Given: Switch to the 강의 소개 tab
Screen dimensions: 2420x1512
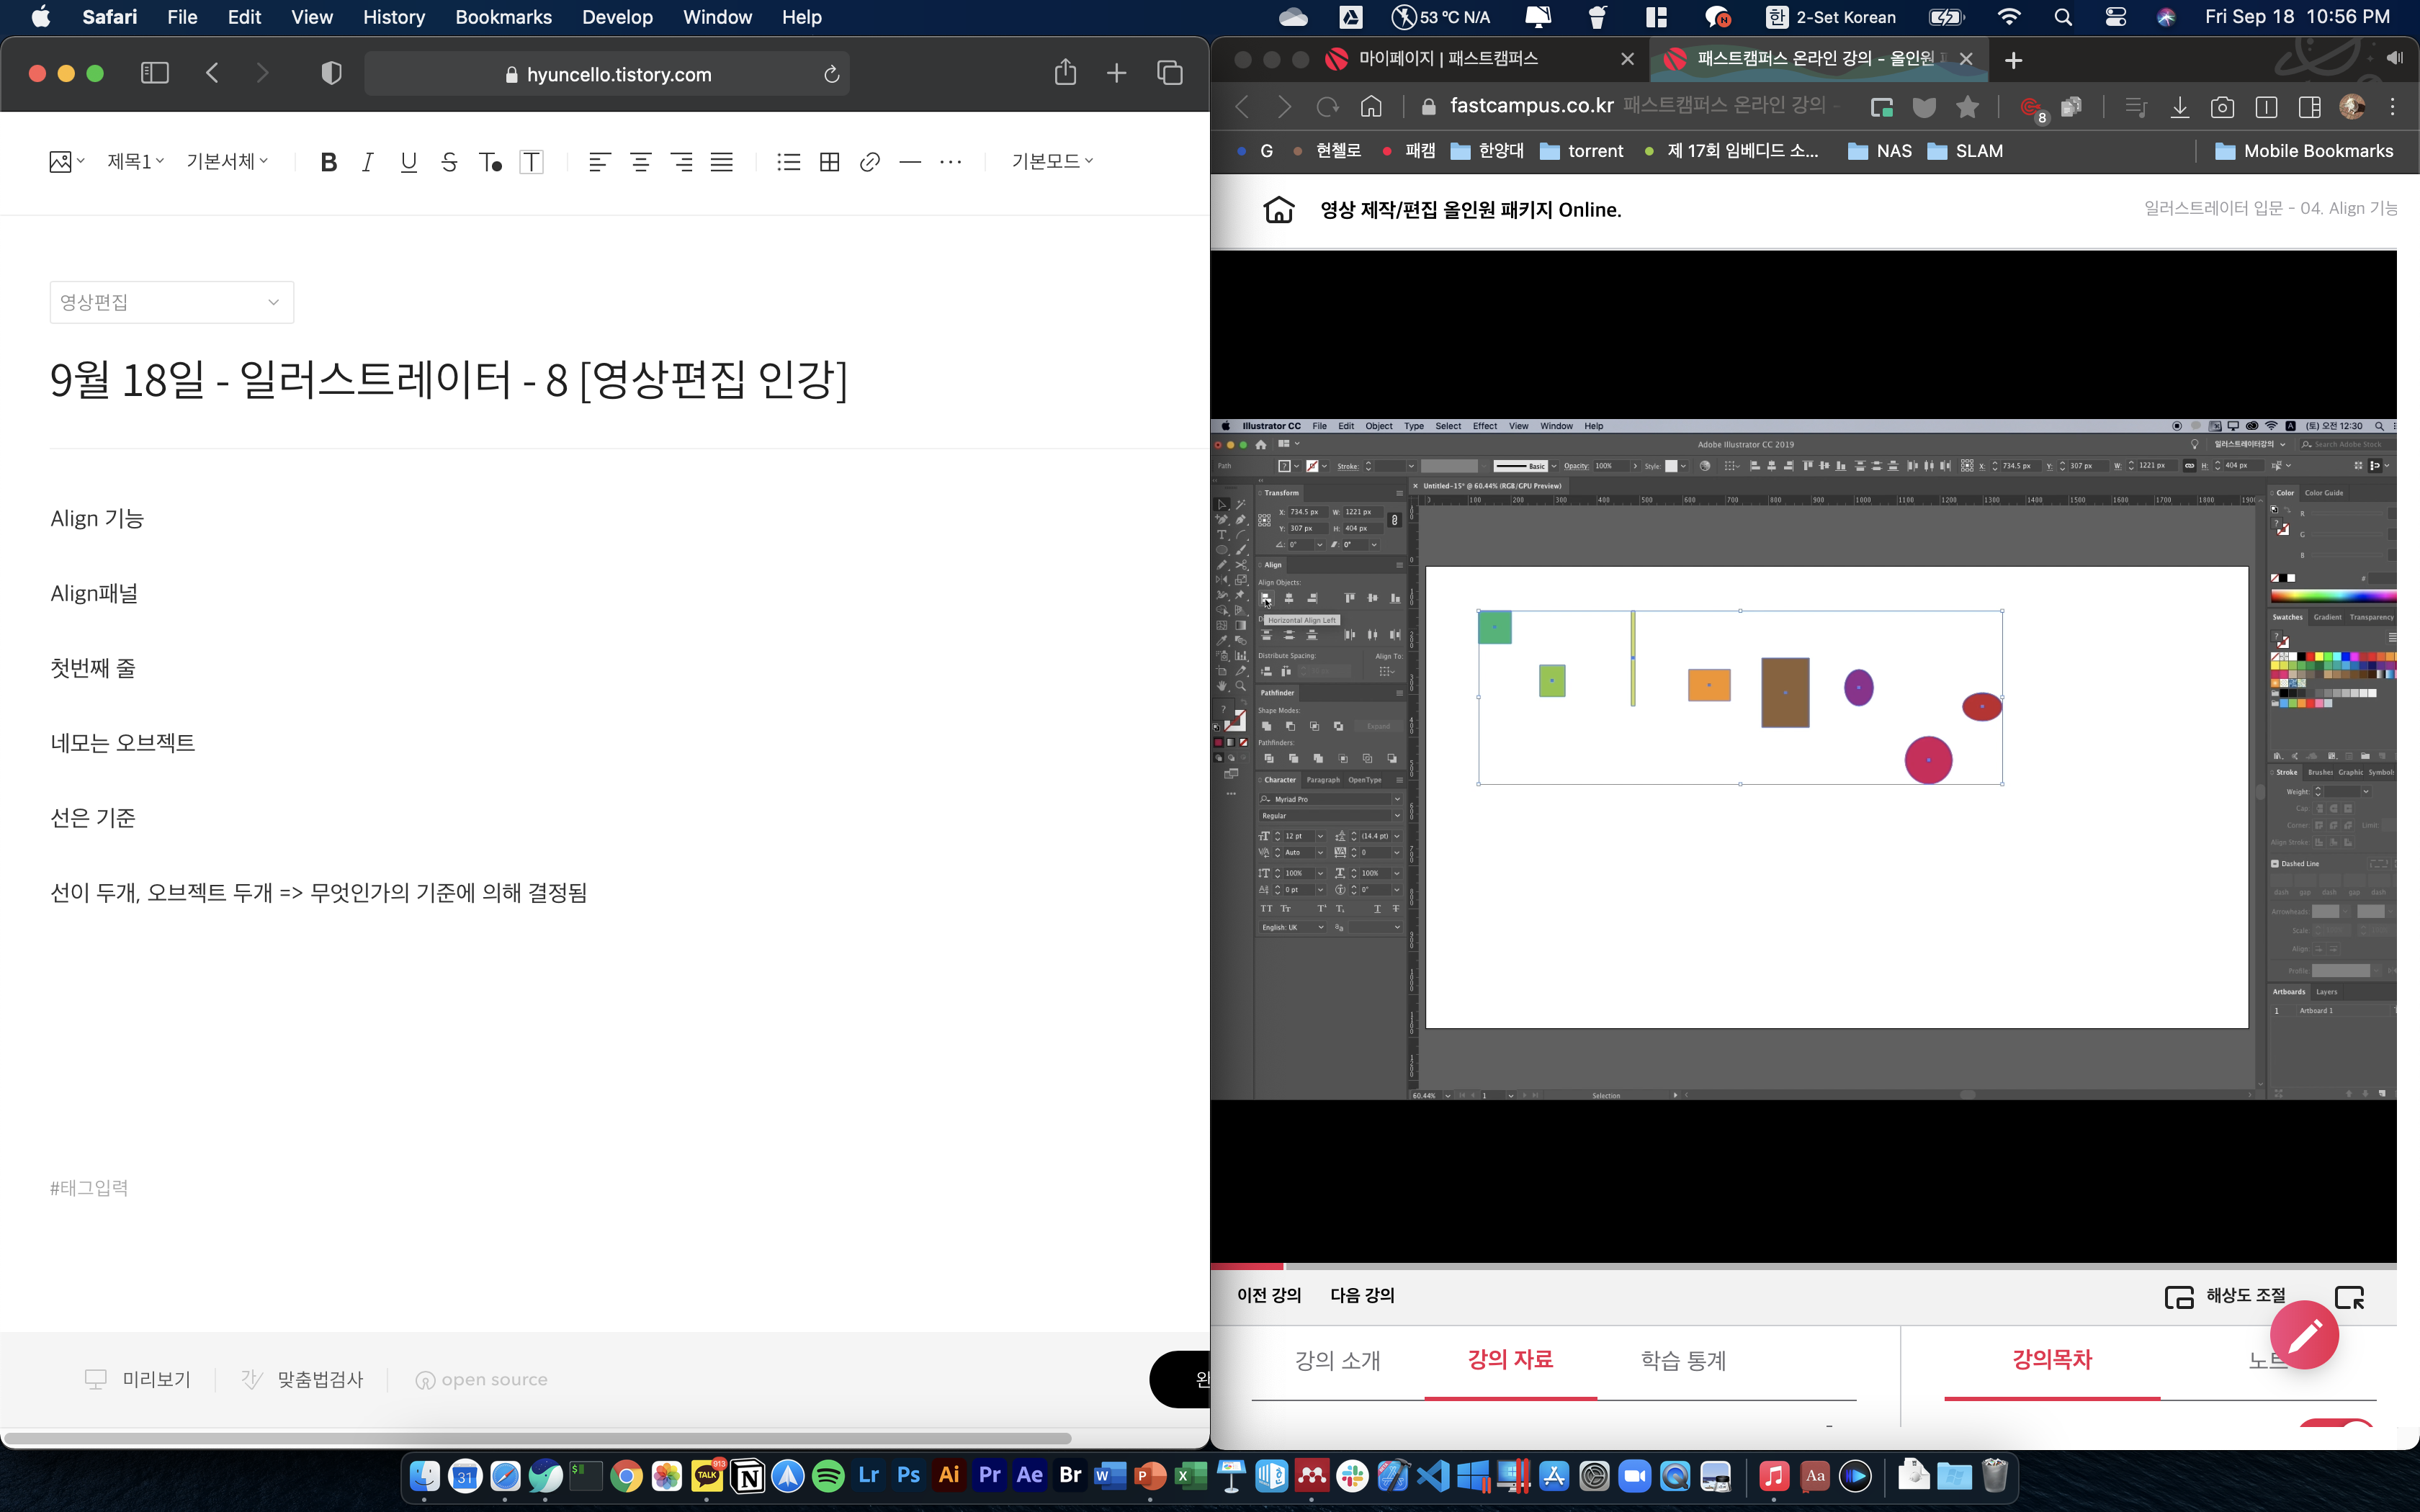Looking at the screenshot, I should coord(1337,1360).
